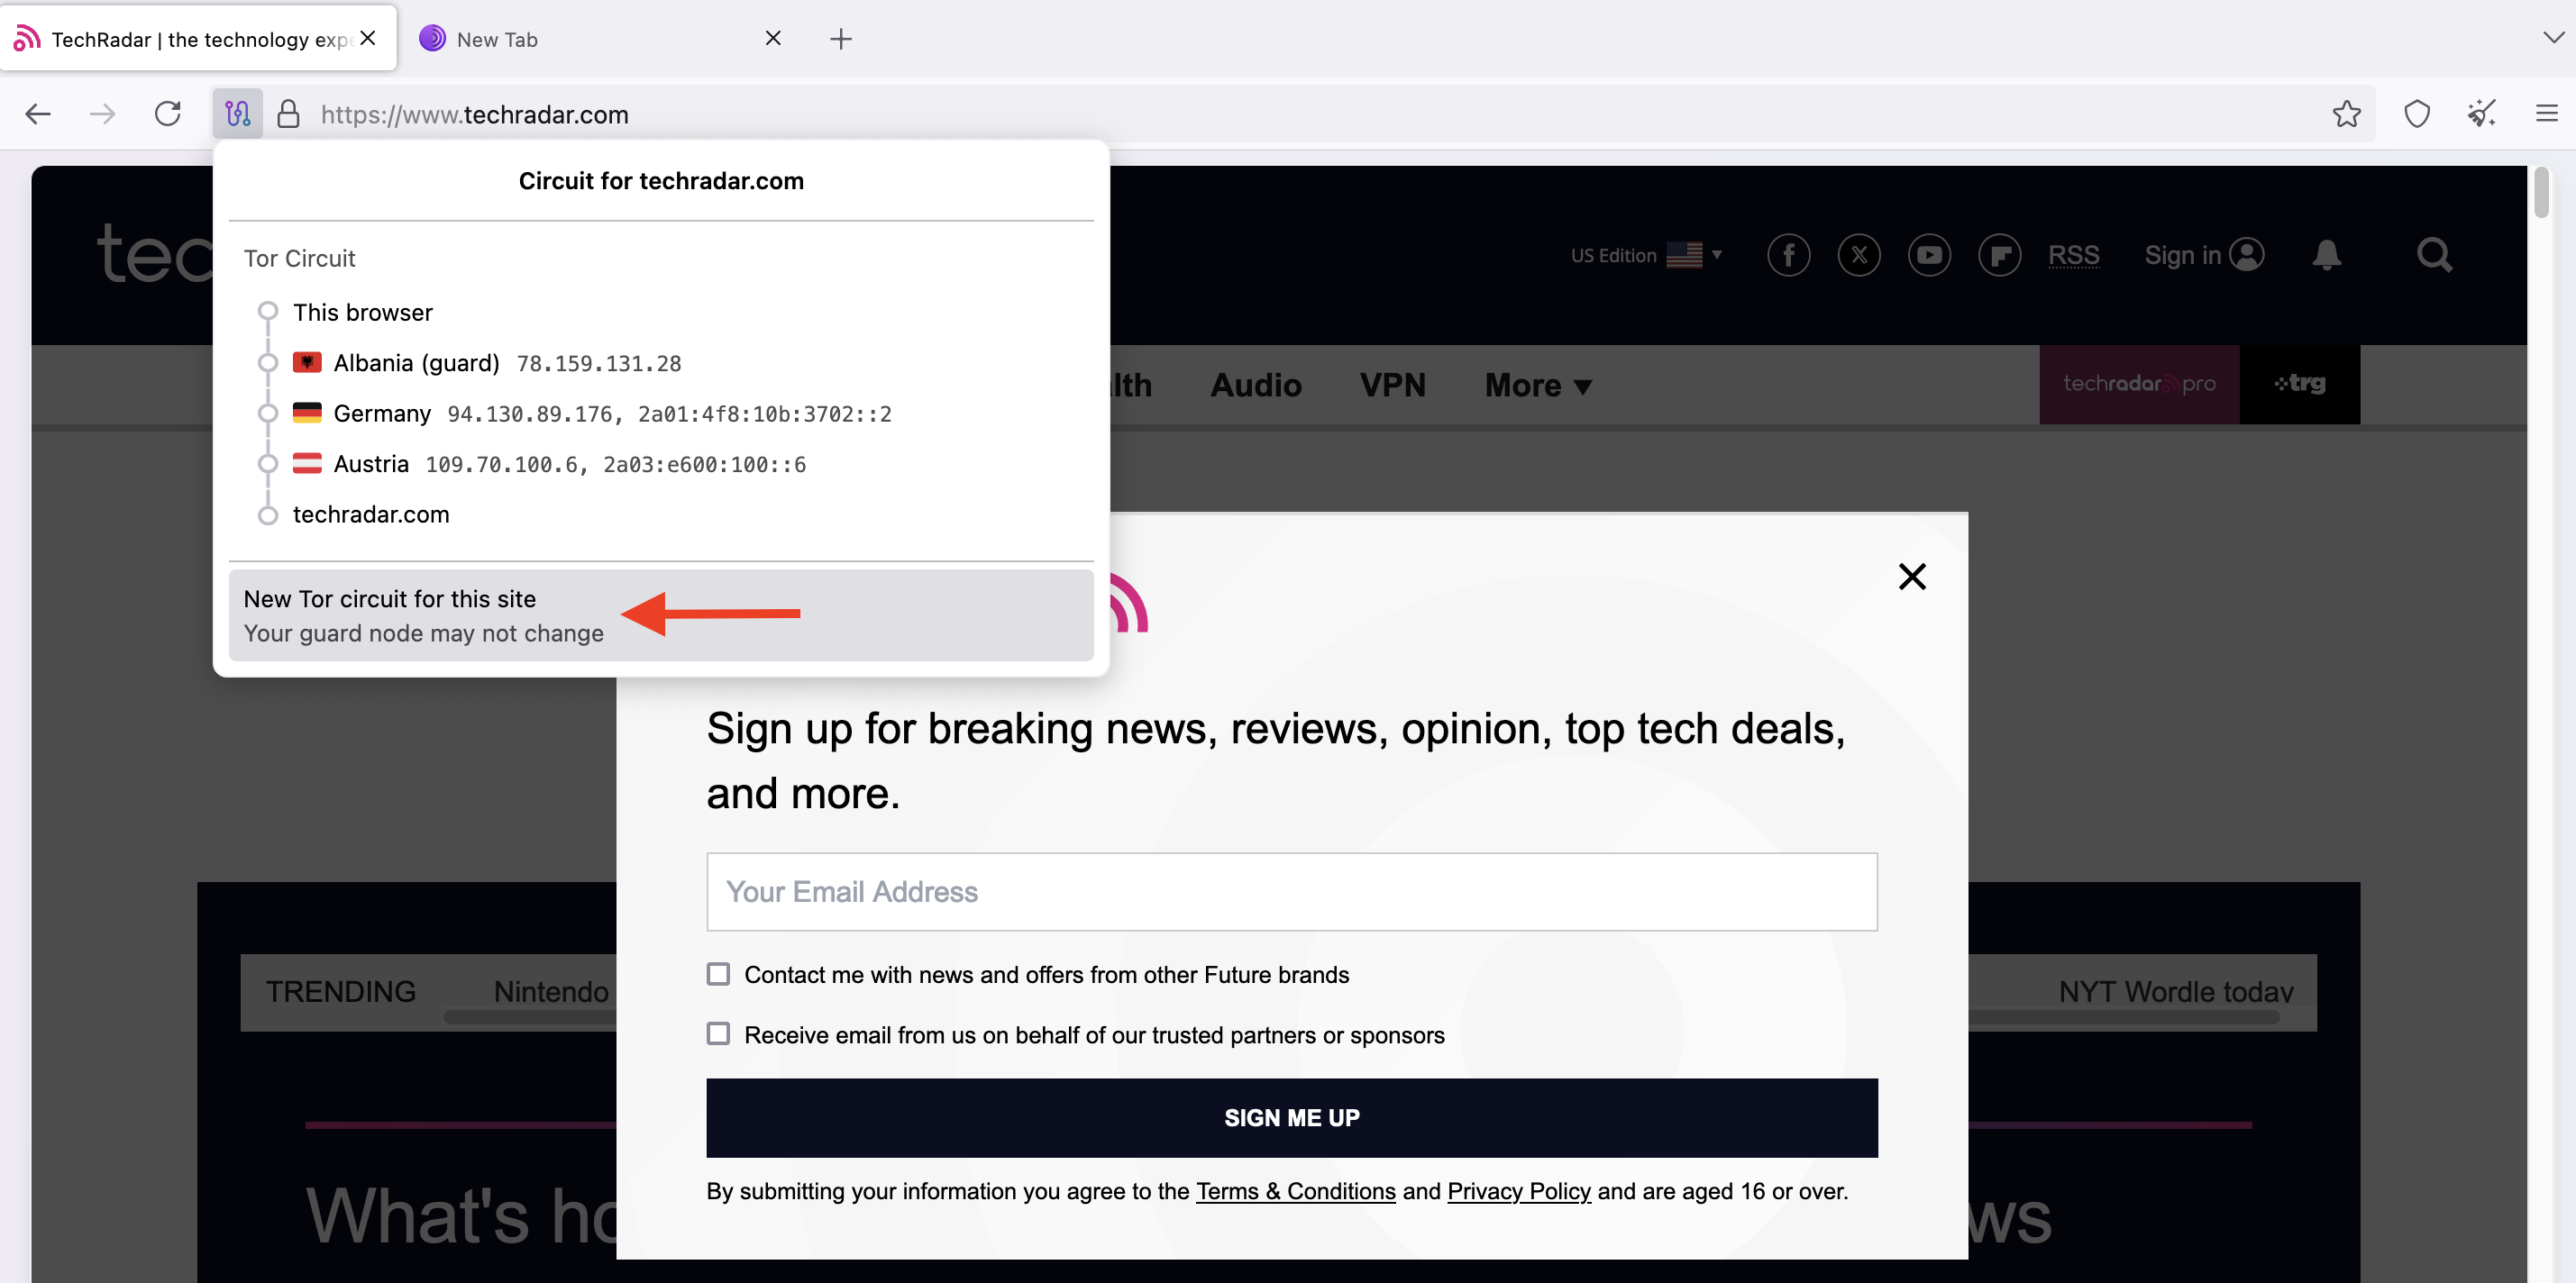The height and width of the screenshot is (1283, 2576).
Task: Expand the list all tabs chevron
Action: 2553,38
